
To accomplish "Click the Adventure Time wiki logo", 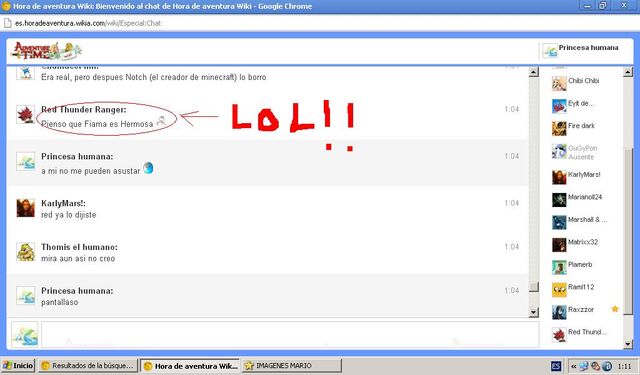I will click(x=46, y=51).
